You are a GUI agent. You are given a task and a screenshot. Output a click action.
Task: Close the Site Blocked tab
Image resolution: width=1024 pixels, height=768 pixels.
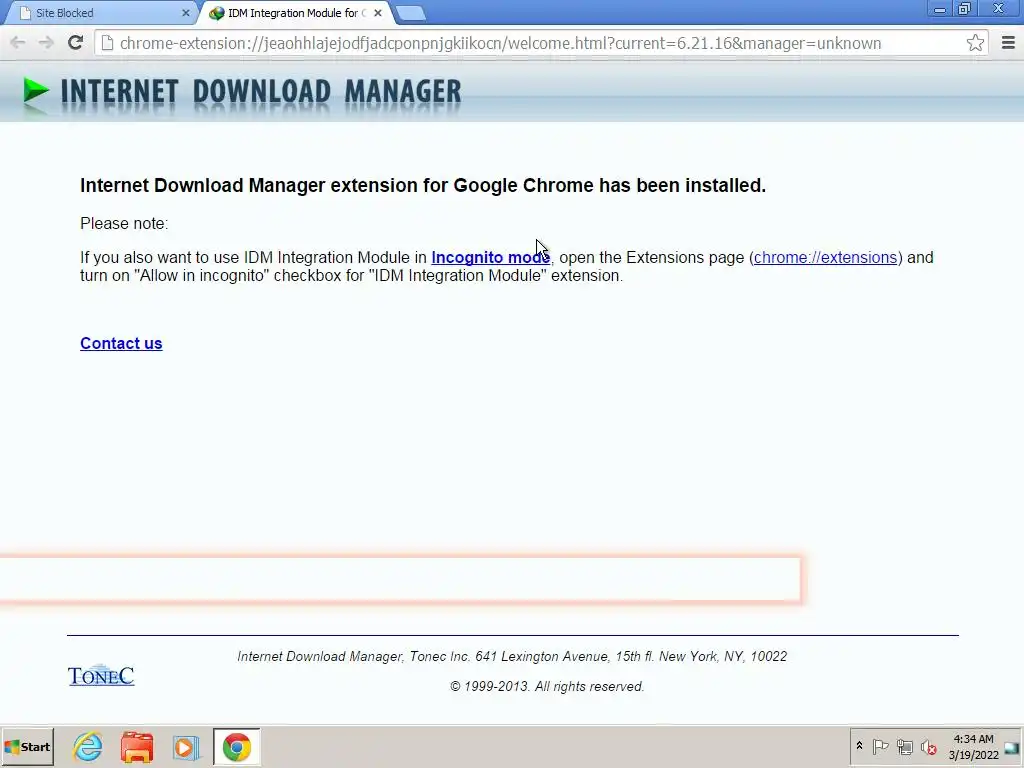pos(185,13)
